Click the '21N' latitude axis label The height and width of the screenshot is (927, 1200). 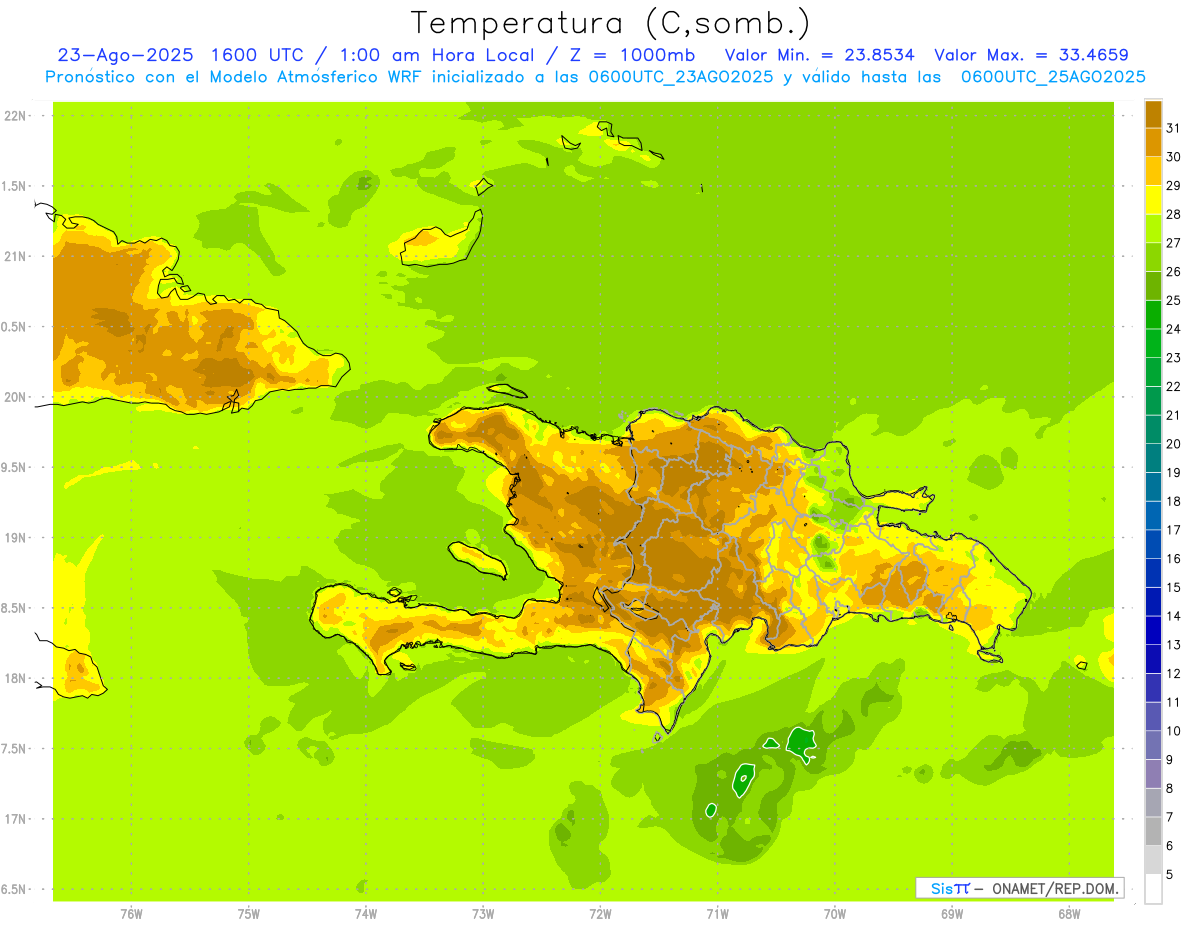click(15, 256)
